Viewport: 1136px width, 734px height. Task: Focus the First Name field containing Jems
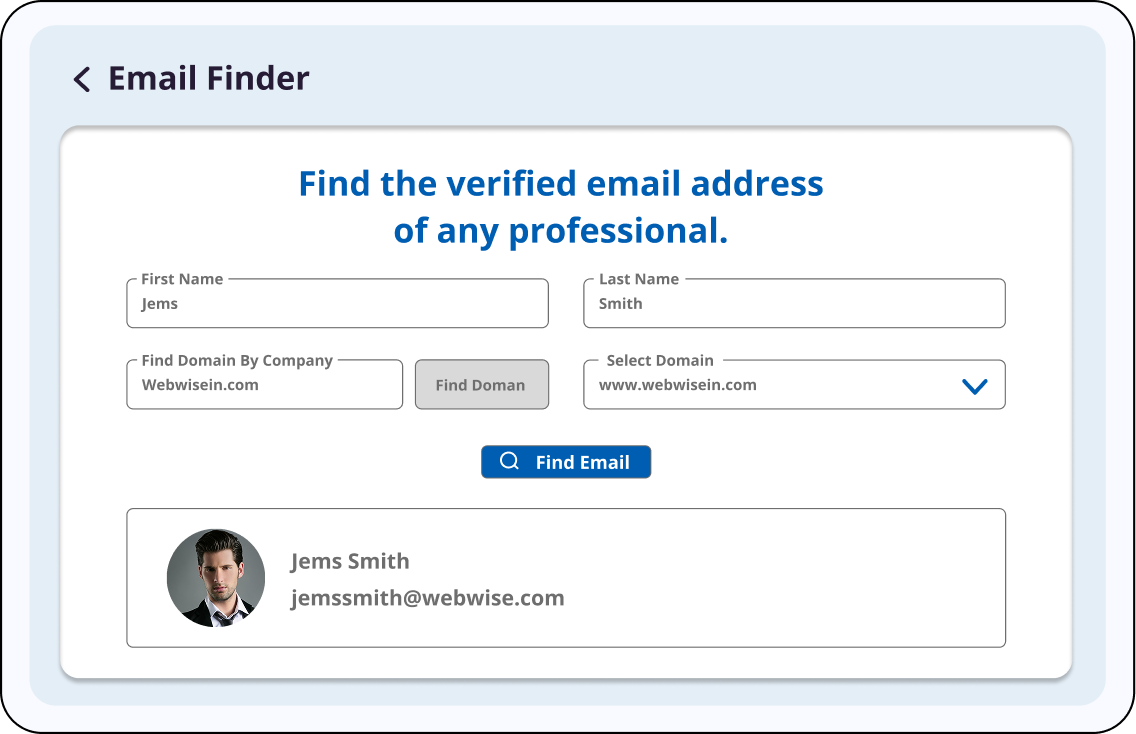tap(337, 304)
